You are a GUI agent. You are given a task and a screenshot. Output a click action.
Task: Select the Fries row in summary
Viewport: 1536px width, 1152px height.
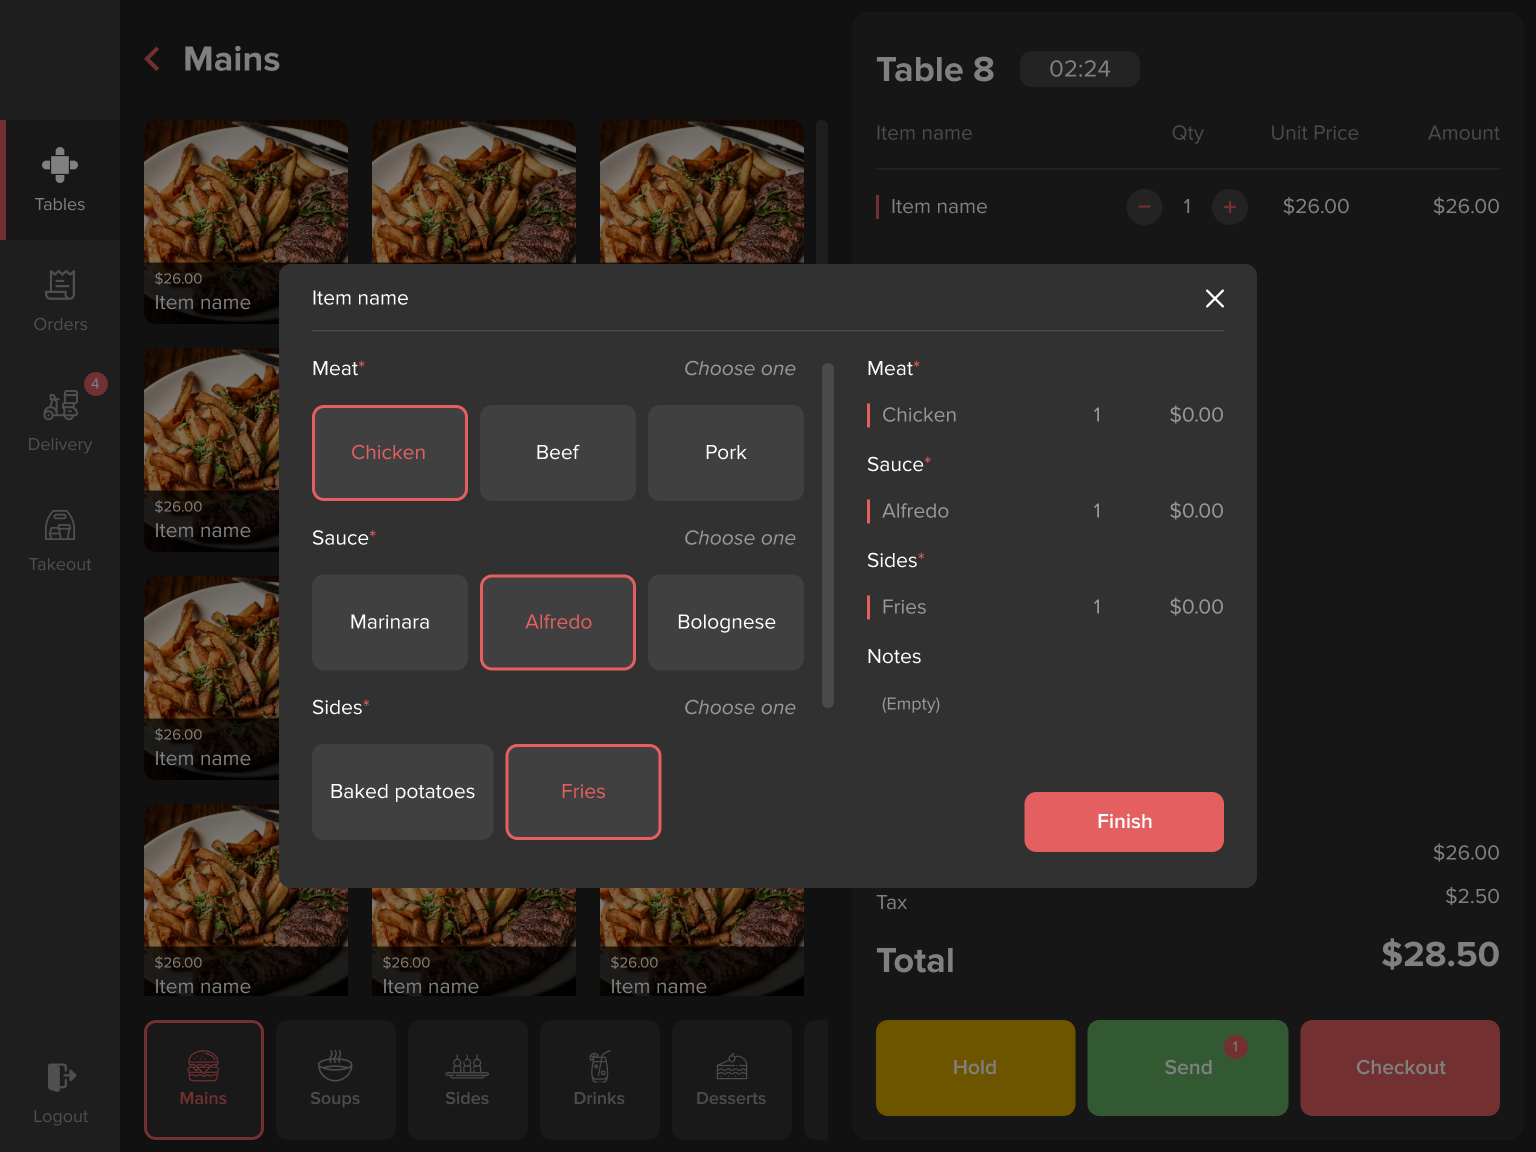(1045, 607)
